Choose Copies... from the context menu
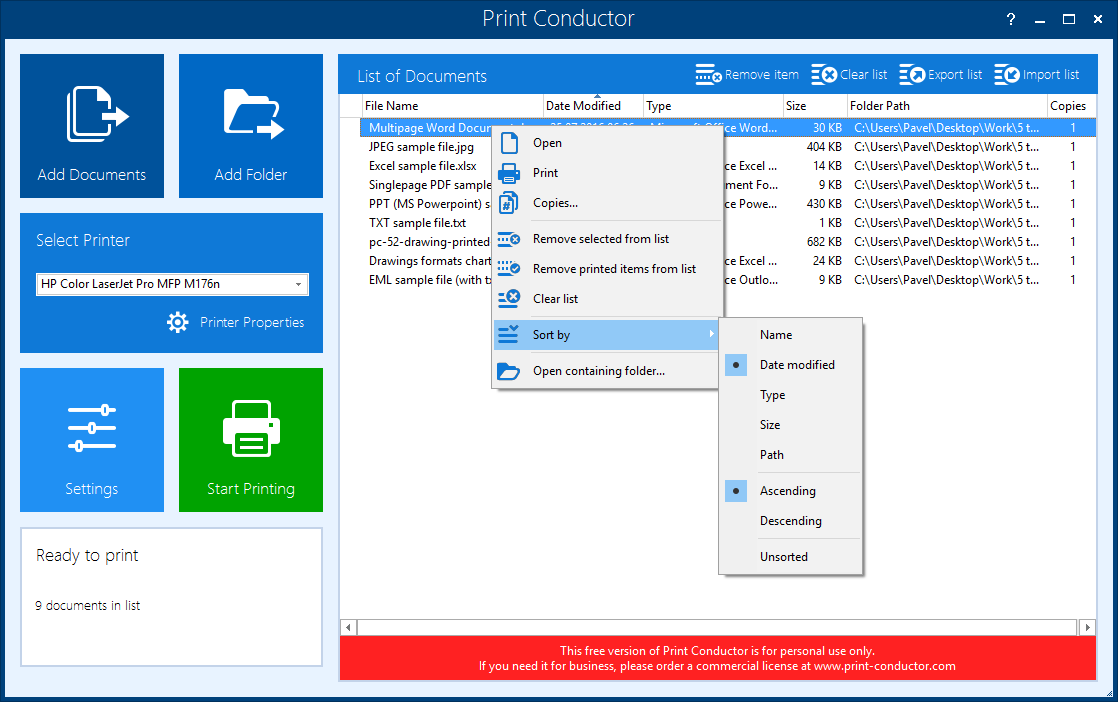 [x=607, y=203]
